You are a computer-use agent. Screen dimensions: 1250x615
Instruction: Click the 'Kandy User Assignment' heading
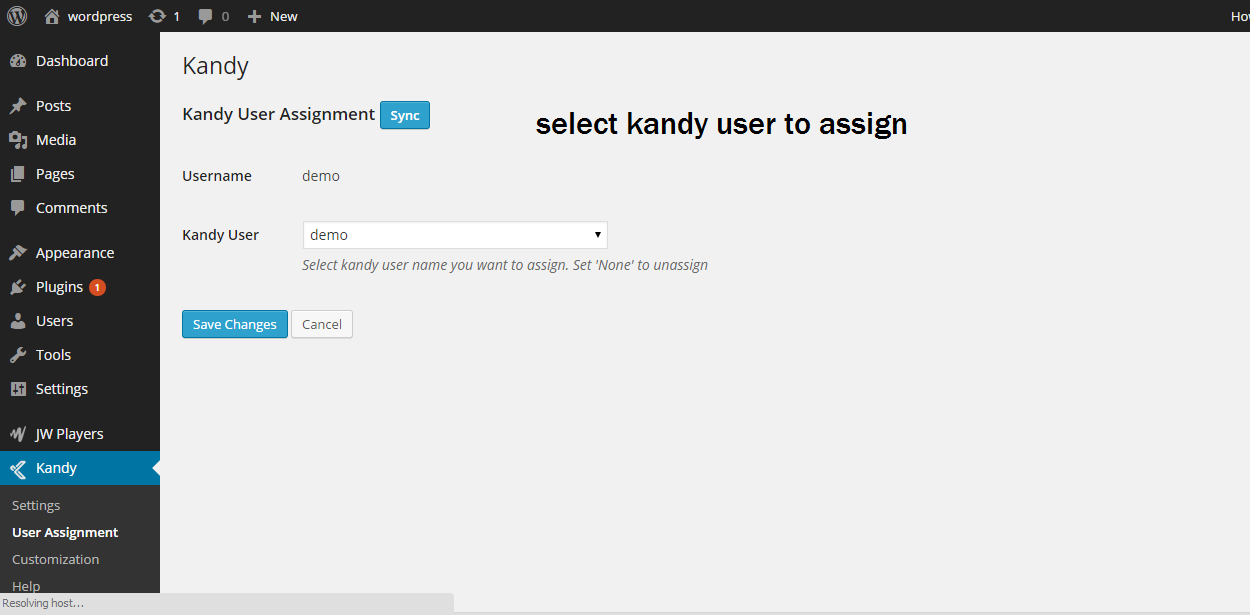point(279,114)
